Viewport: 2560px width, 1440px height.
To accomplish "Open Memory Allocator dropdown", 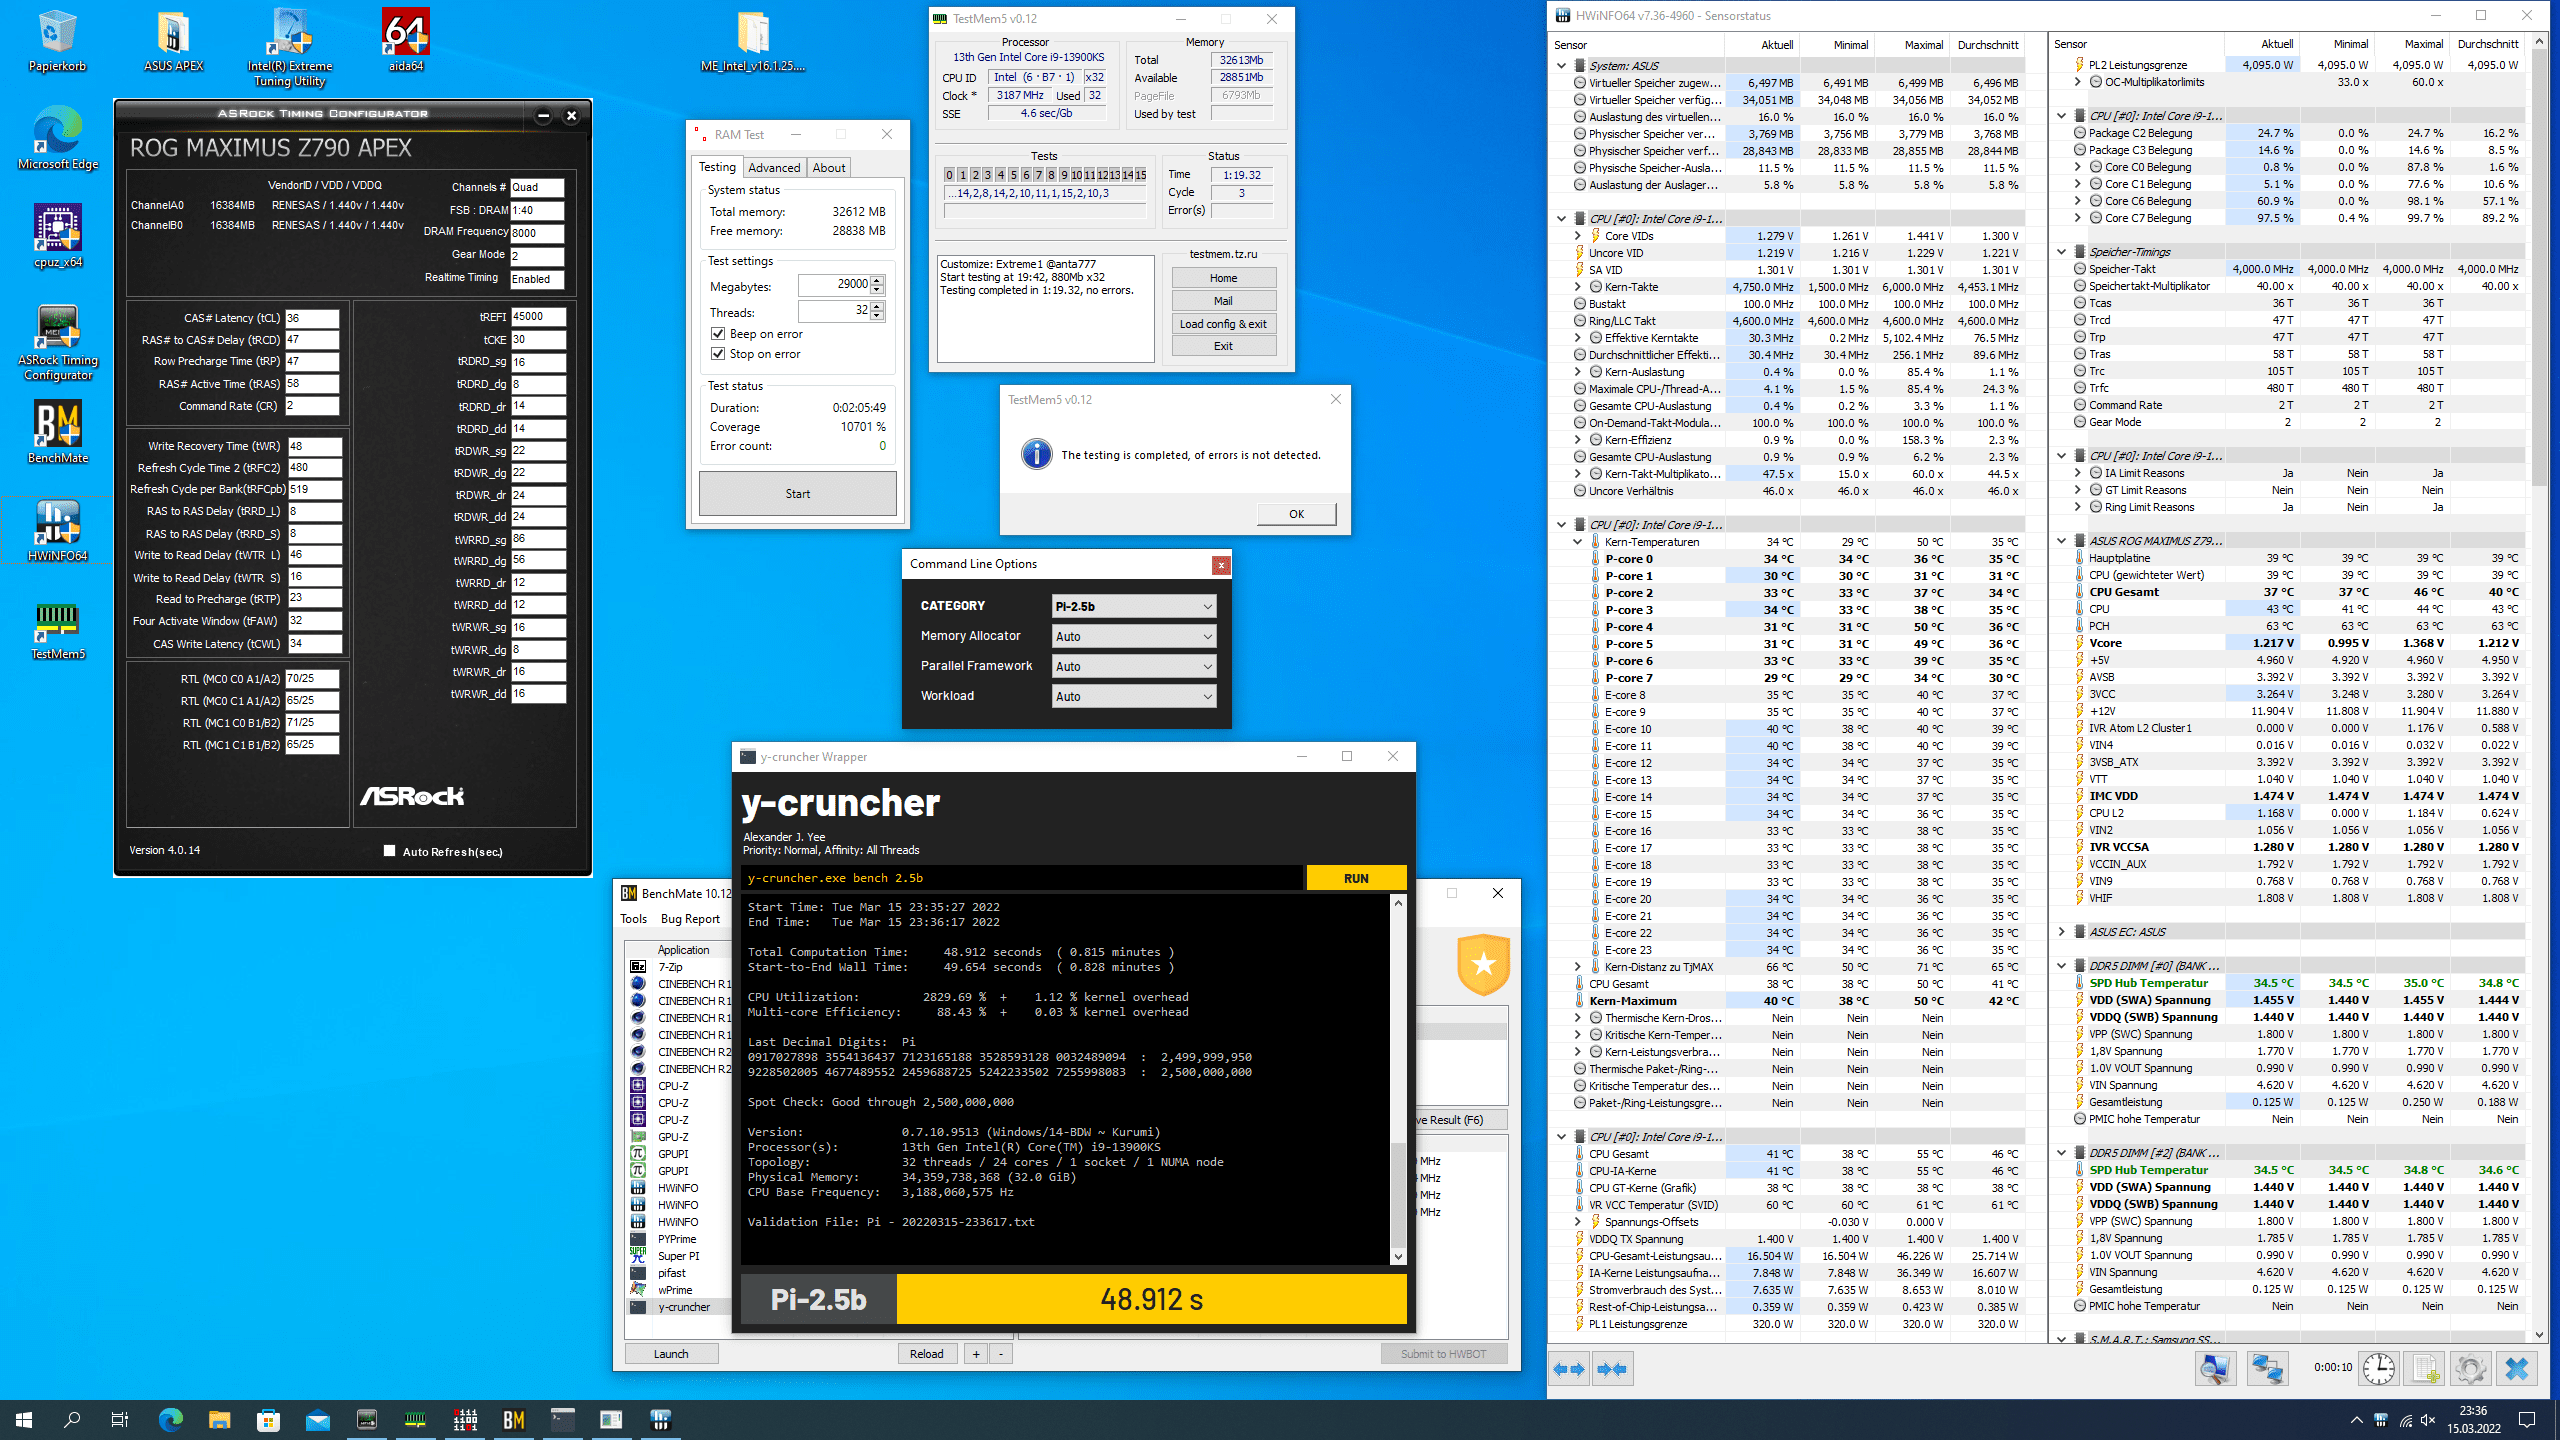I will pyautogui.click(x=1134, y=636).
